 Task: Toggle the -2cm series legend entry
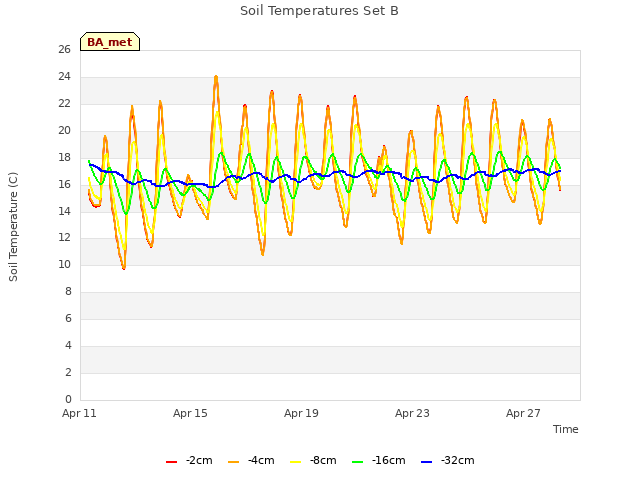pos(189,461)
